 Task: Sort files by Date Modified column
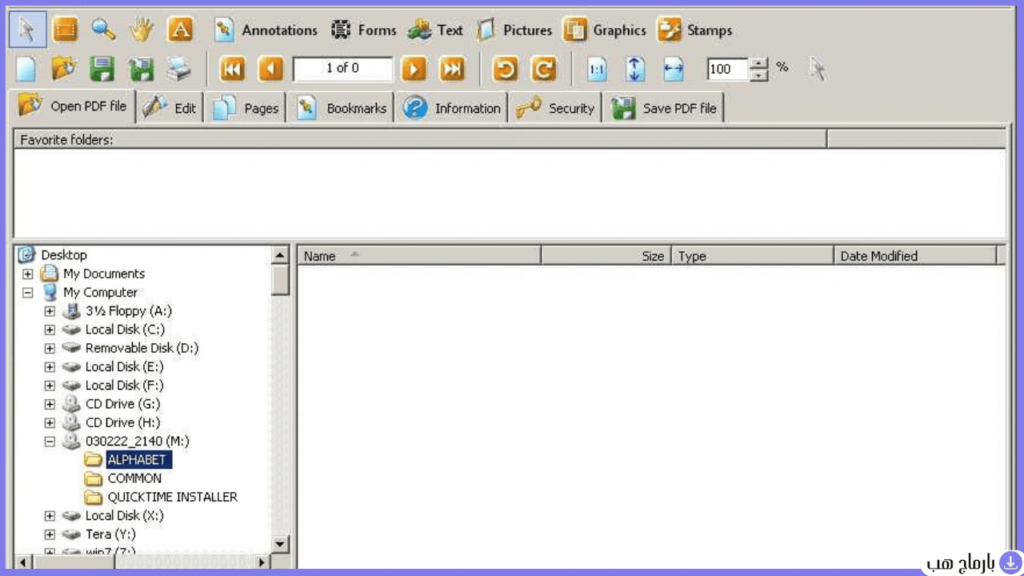[916, 255]
